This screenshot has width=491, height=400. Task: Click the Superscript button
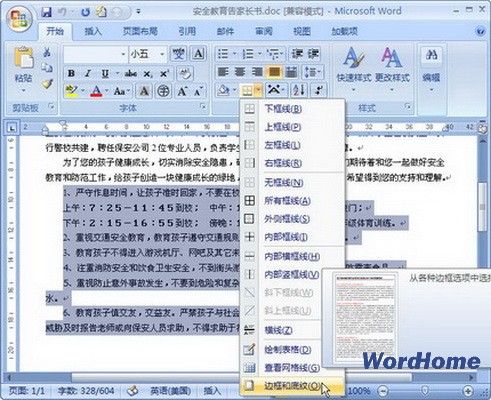pyautogui.click(x=164, y=73)
